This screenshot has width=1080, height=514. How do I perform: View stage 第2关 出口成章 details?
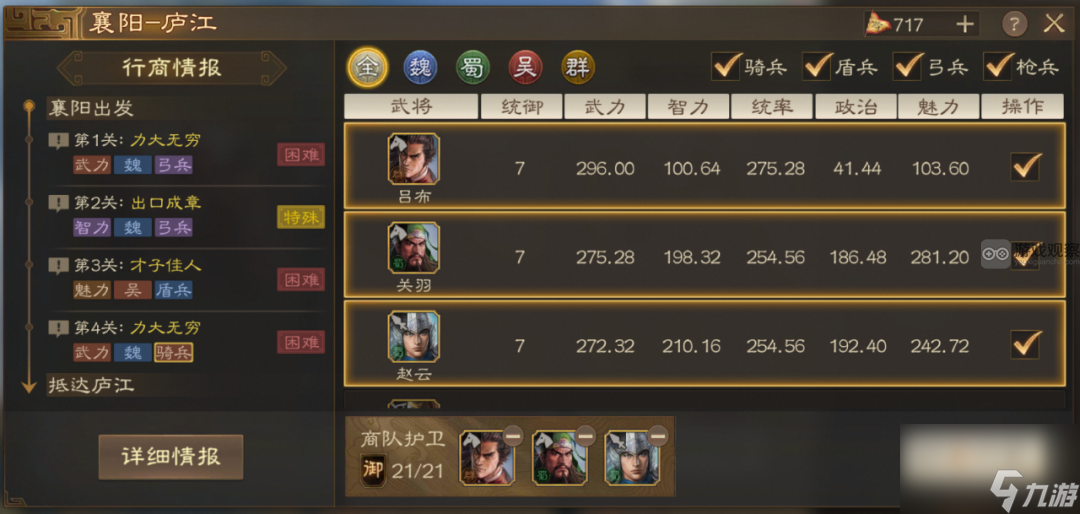point(137,203)
